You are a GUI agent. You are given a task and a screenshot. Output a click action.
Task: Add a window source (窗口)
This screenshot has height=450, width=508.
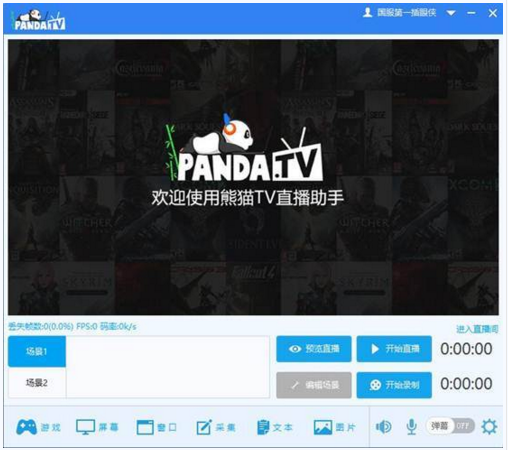[157, 427]
